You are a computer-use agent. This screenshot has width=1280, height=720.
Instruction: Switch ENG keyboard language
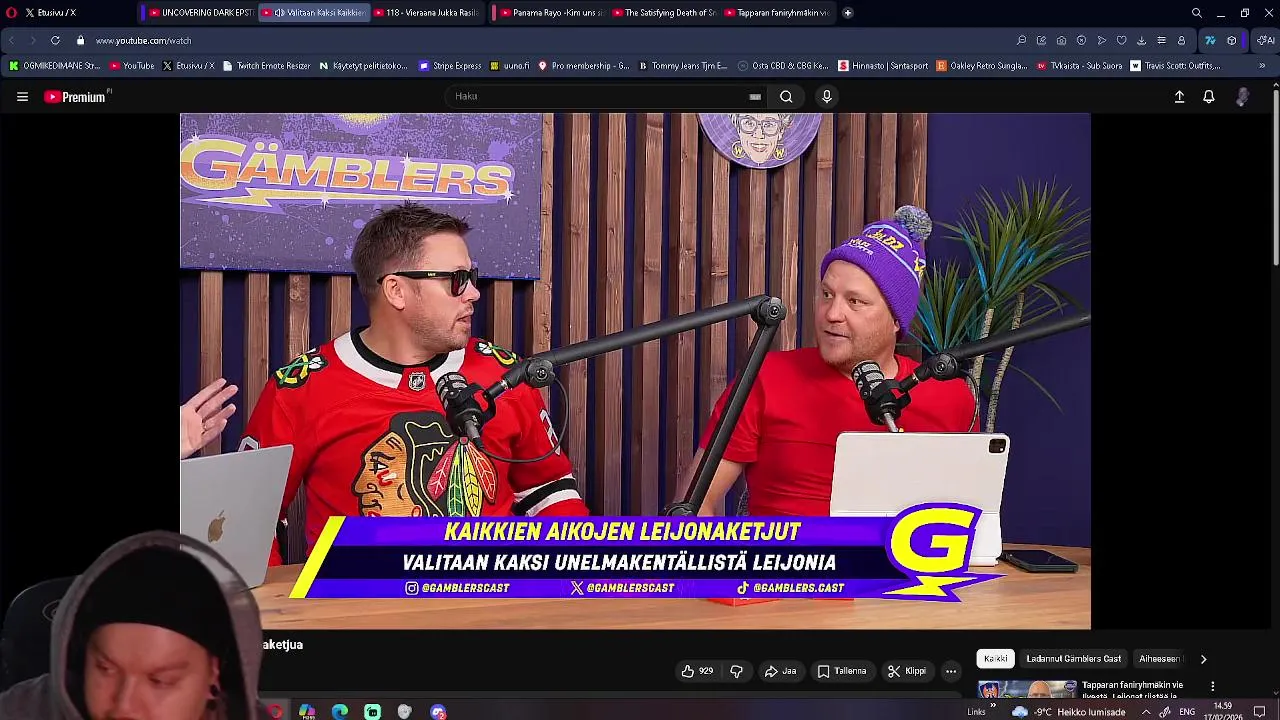[x=1187, y=712]
